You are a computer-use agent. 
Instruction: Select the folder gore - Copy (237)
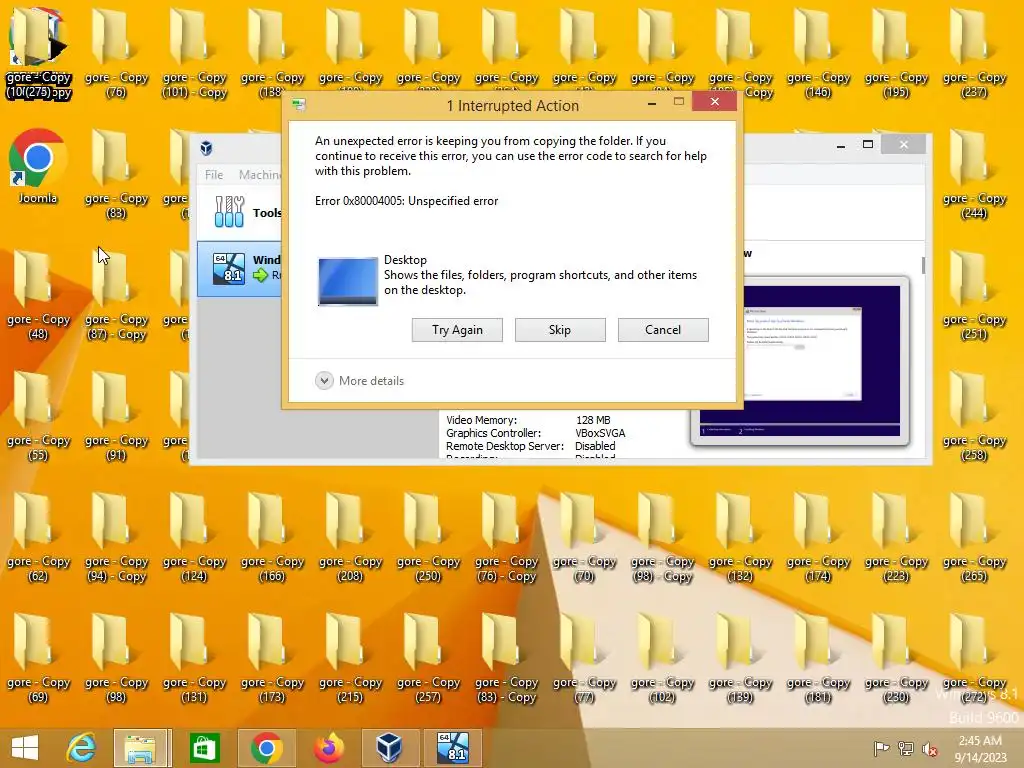pos(974,54)
